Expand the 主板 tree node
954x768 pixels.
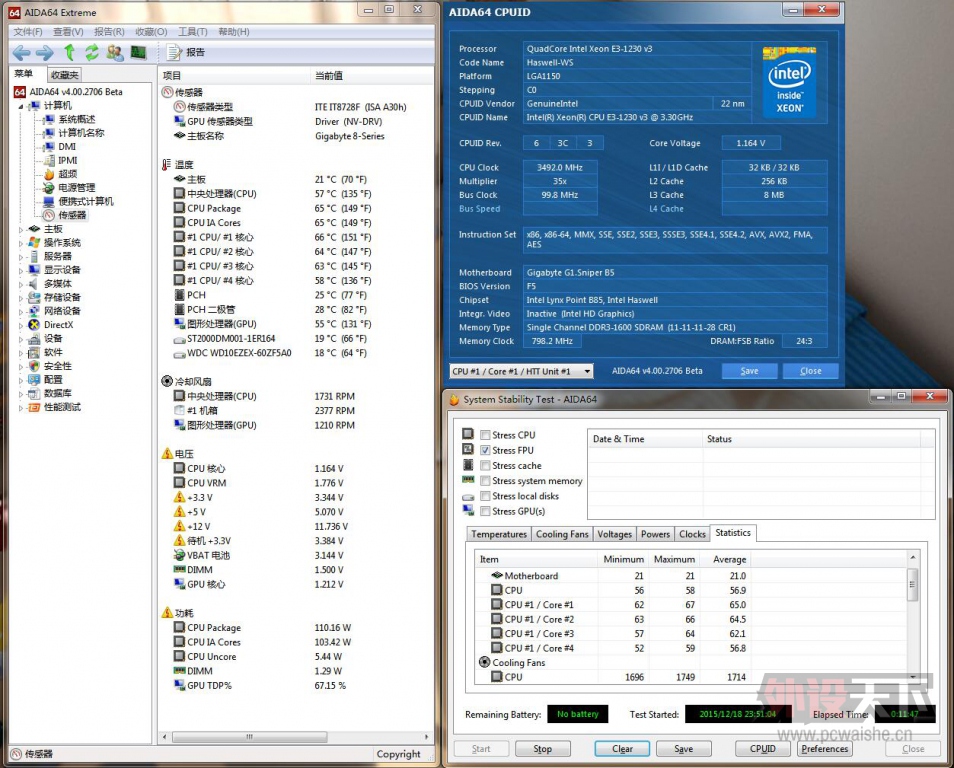[x=21, y=229]
